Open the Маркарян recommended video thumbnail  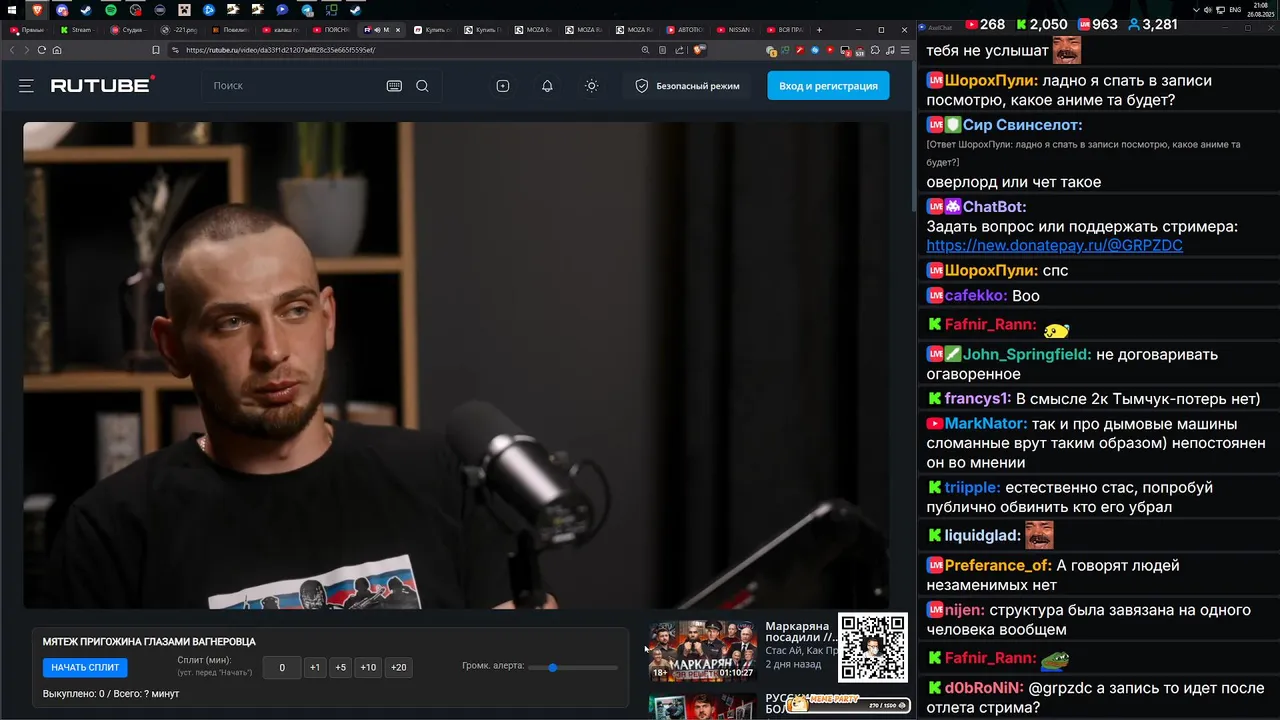pyautogui.click(x=703, y=650)
